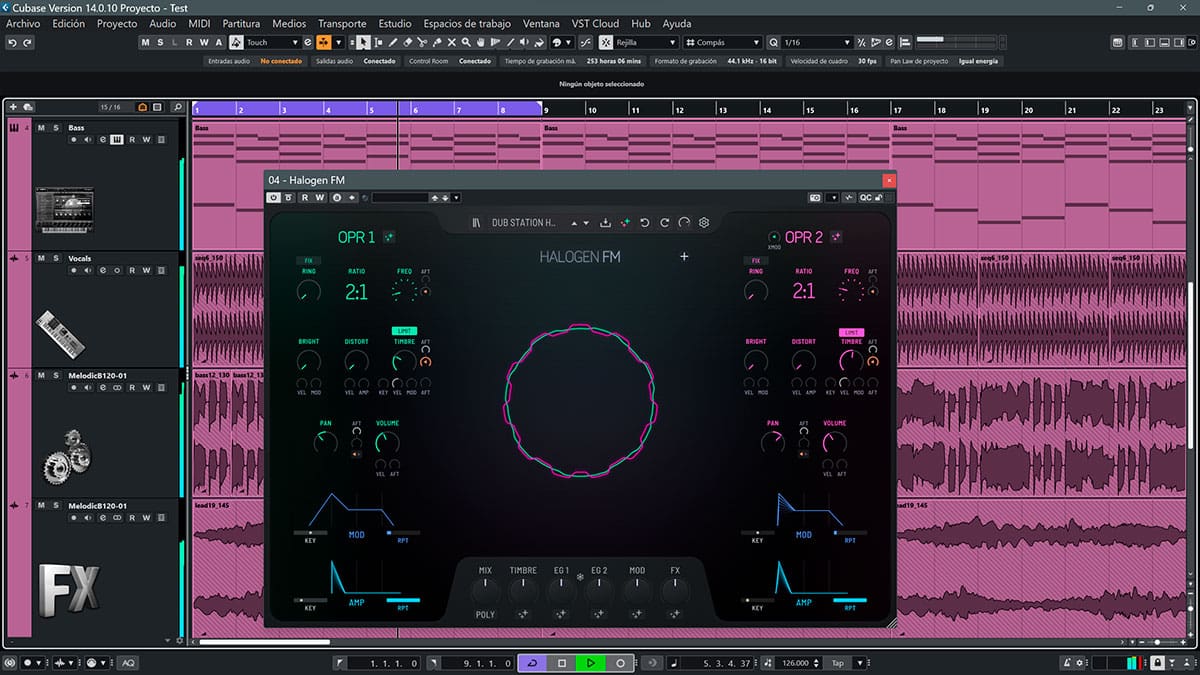Enable Read automation in Halogen FM window
The width and height of the screenshot is (1200, 675).
tap(306, 198)
